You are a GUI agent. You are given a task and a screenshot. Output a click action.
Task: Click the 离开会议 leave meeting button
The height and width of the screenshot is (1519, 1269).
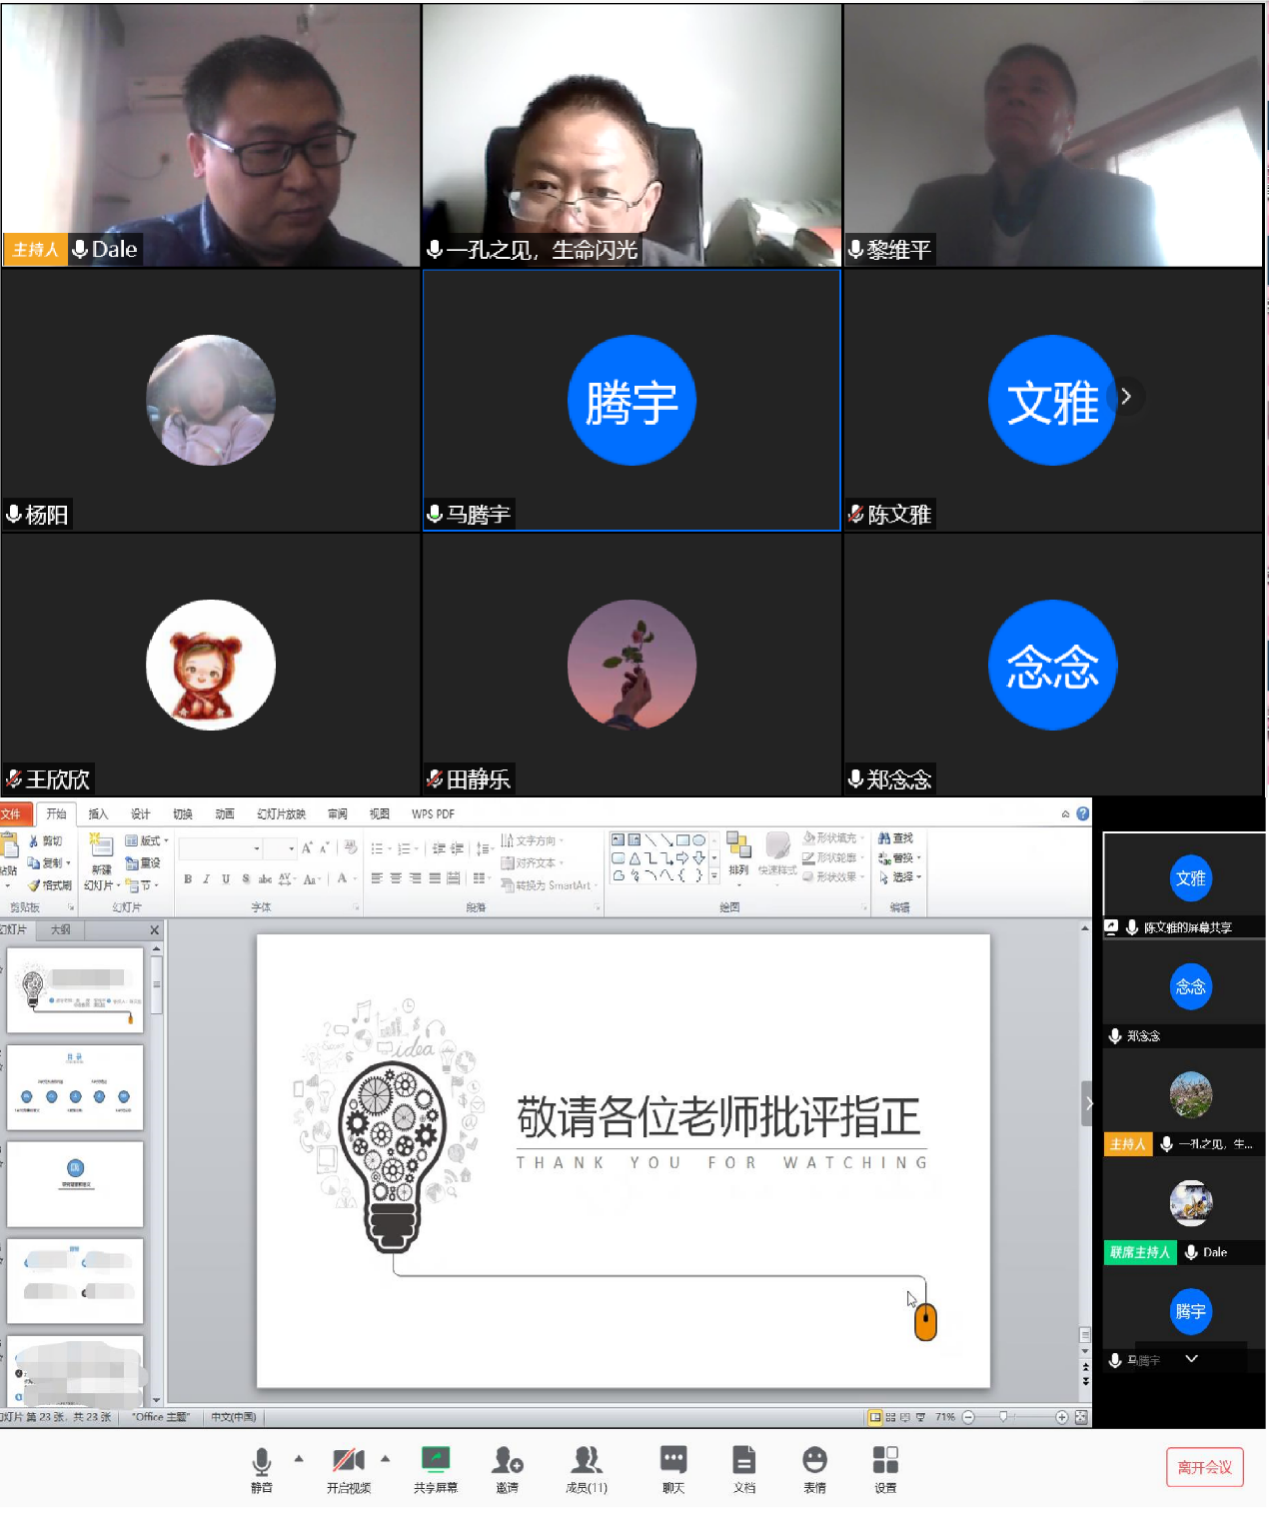point(1204,1467)
